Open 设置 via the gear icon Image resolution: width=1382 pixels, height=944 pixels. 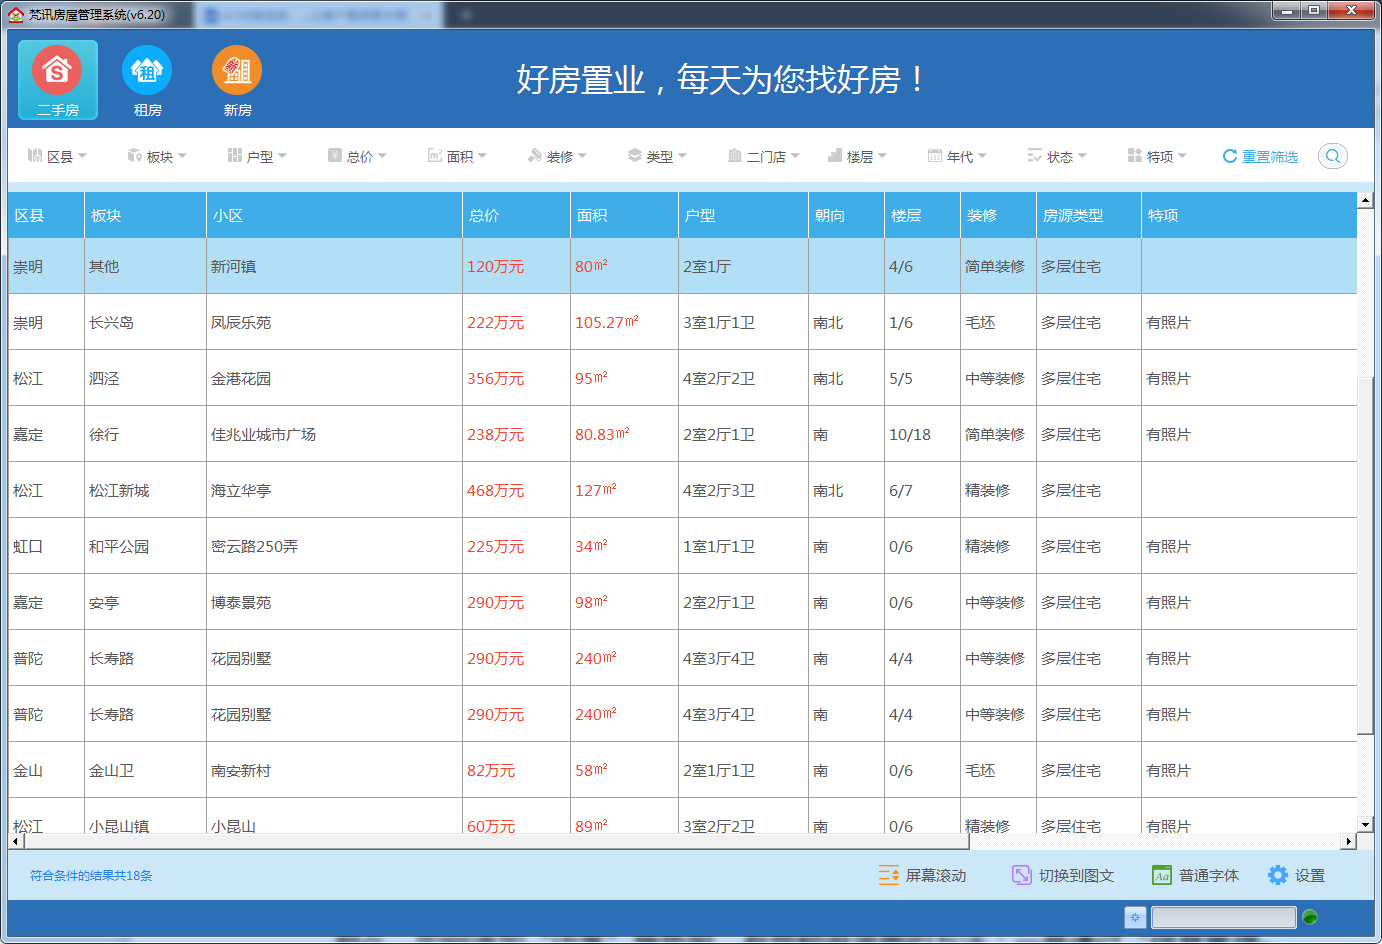click(x=1278, y=875)
